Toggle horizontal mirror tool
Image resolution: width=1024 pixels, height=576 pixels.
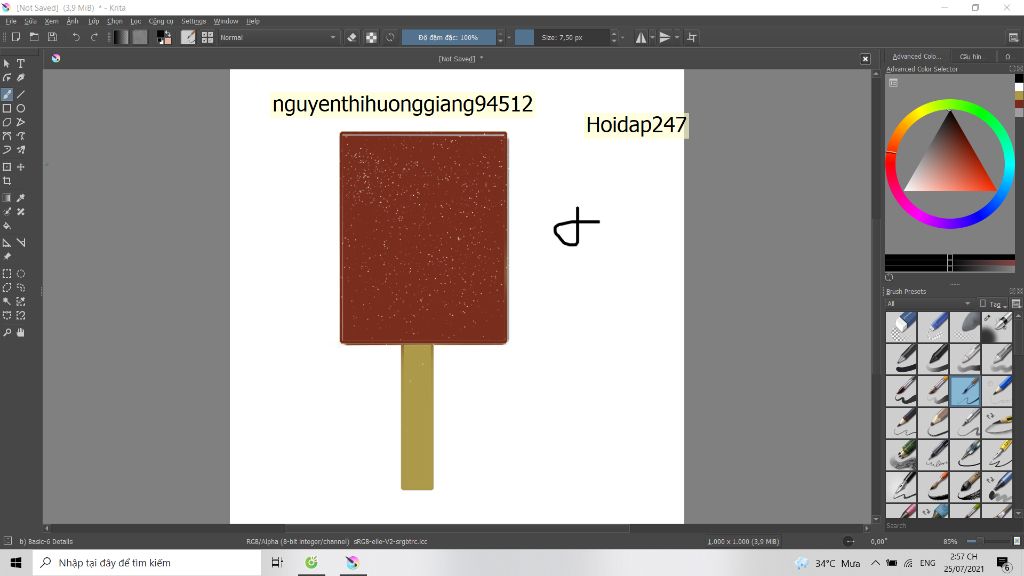point(641,37)
